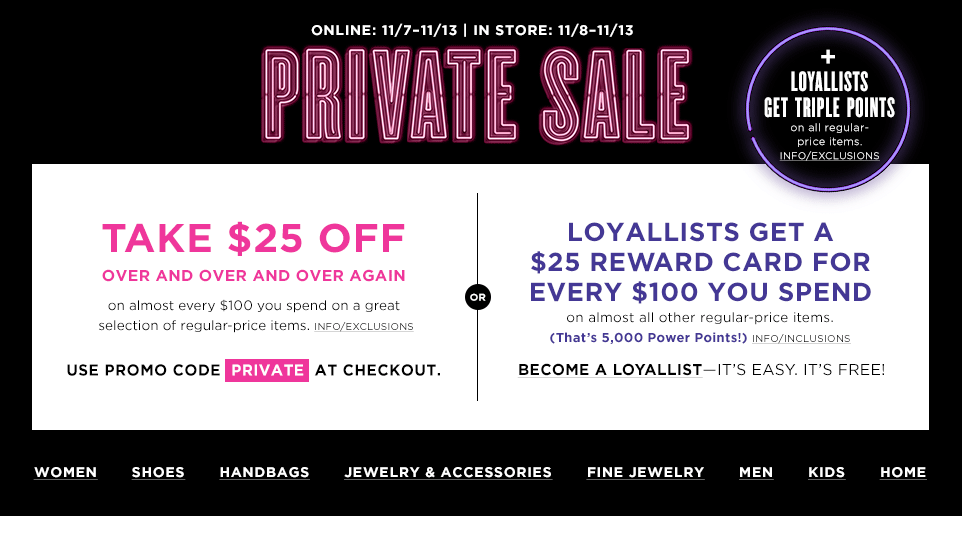This screenshot has width=962, height=555.
Task: Open the Women category
Action: [x=65, y=472]
